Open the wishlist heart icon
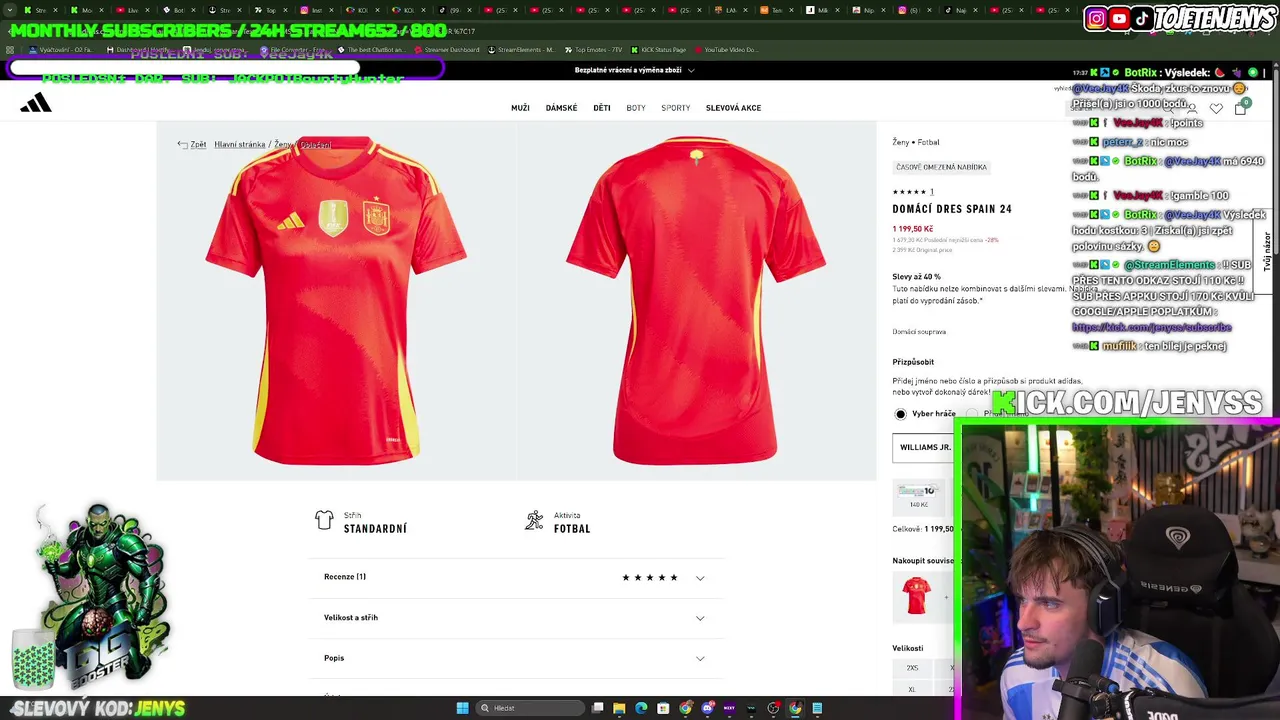The image size is (1280, 720). (1216, 108)
